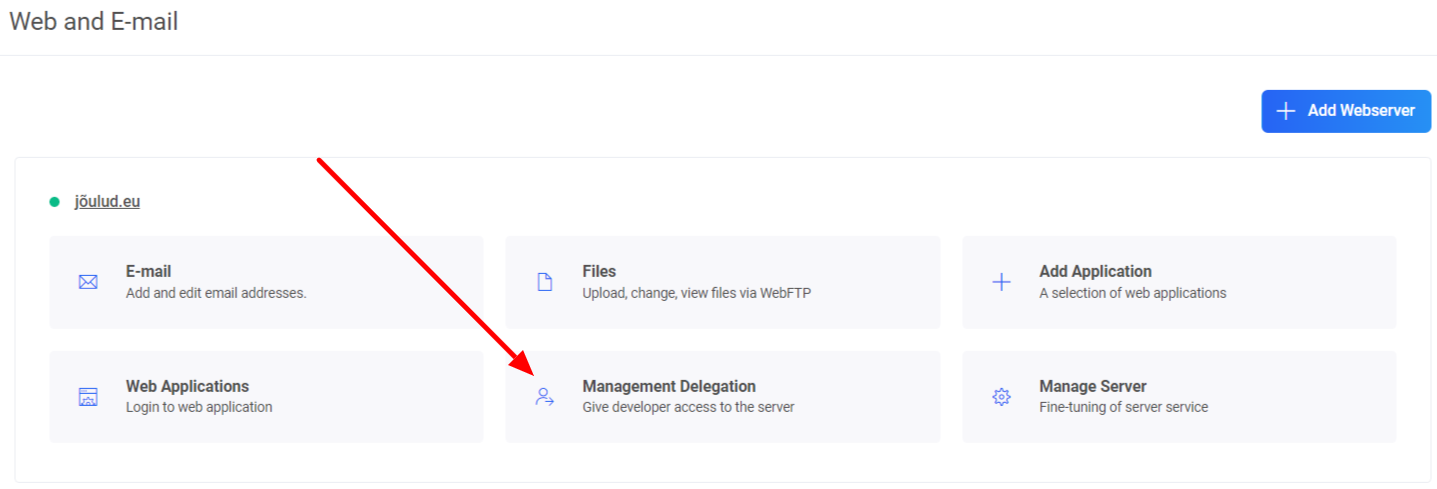Click the E-mail envelope icon

click(88, 282)
